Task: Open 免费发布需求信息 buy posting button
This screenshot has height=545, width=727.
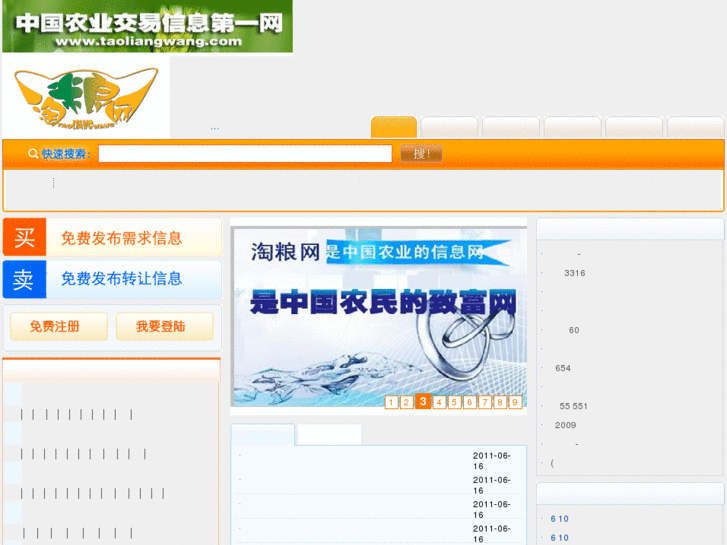Action: click(x=112, y=237)
